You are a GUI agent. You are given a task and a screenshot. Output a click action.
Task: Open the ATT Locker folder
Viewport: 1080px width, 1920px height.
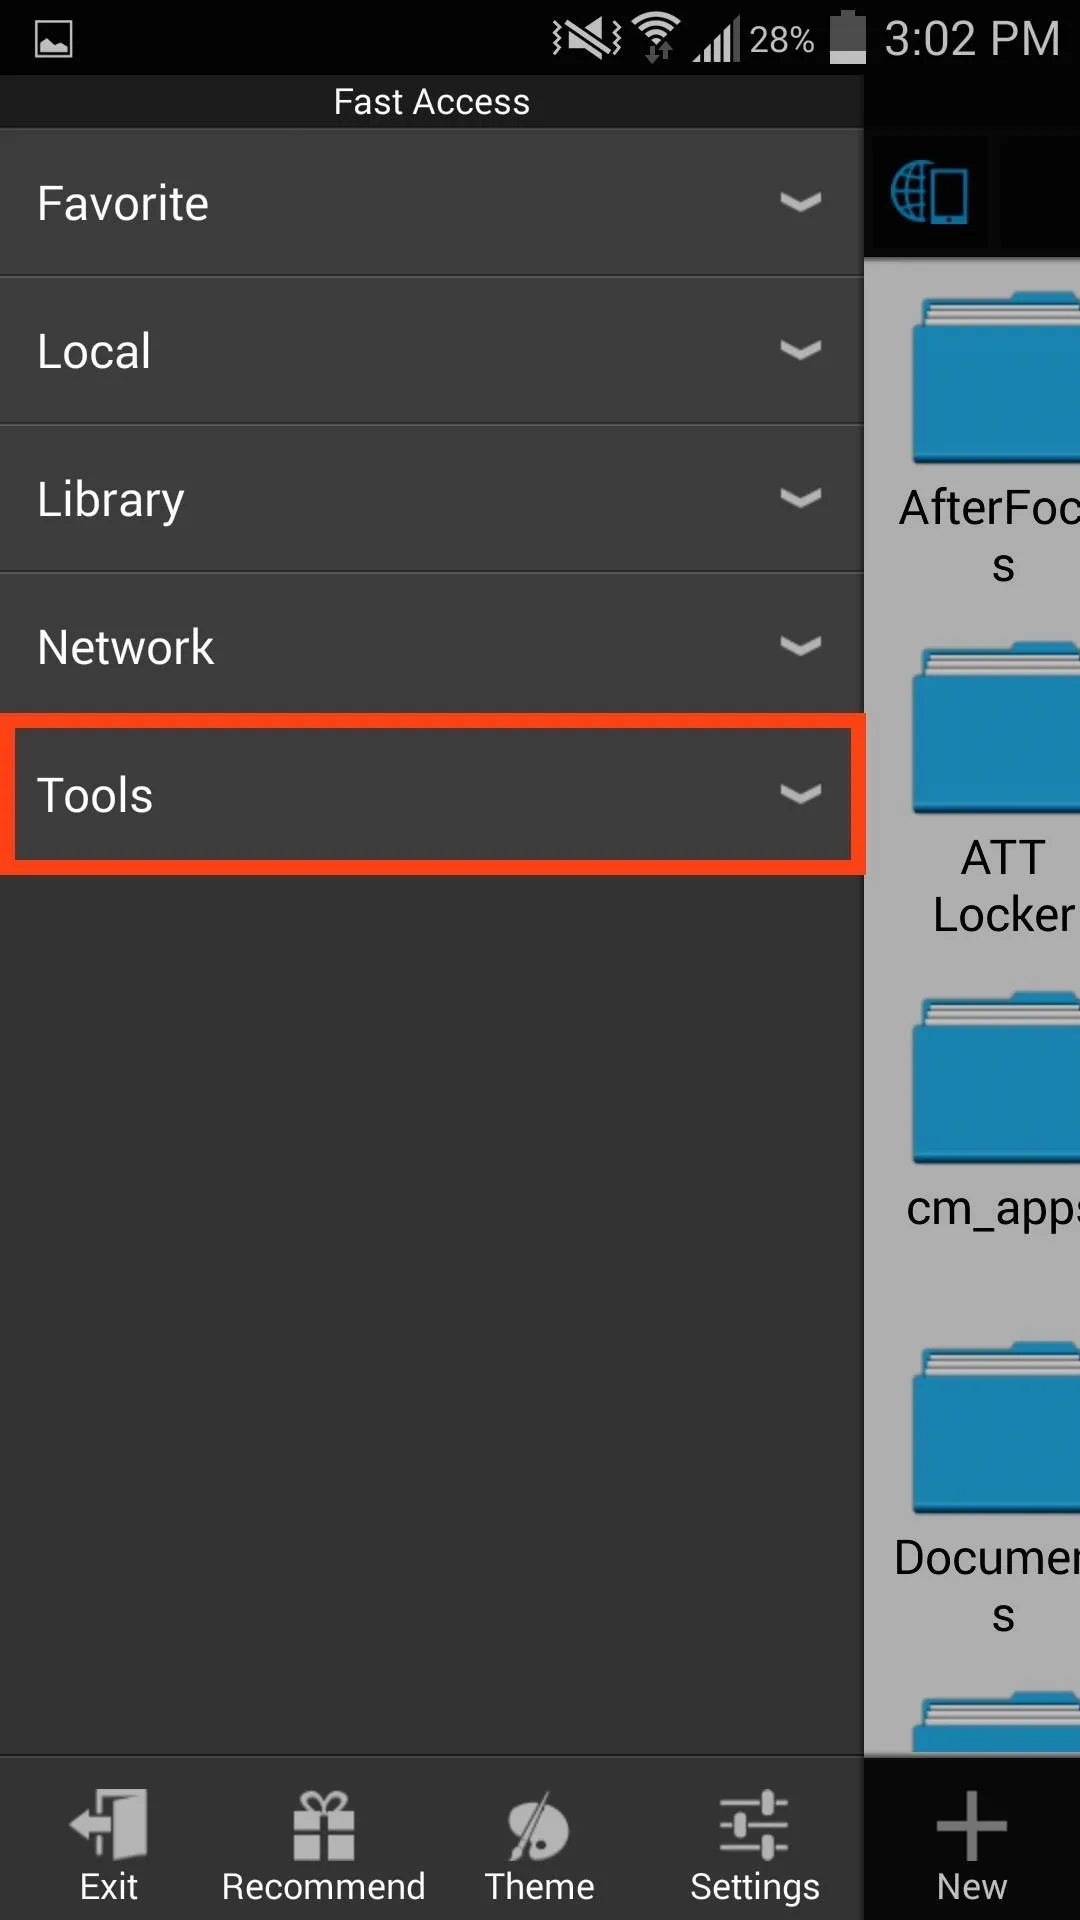click(x=996, y=728)
